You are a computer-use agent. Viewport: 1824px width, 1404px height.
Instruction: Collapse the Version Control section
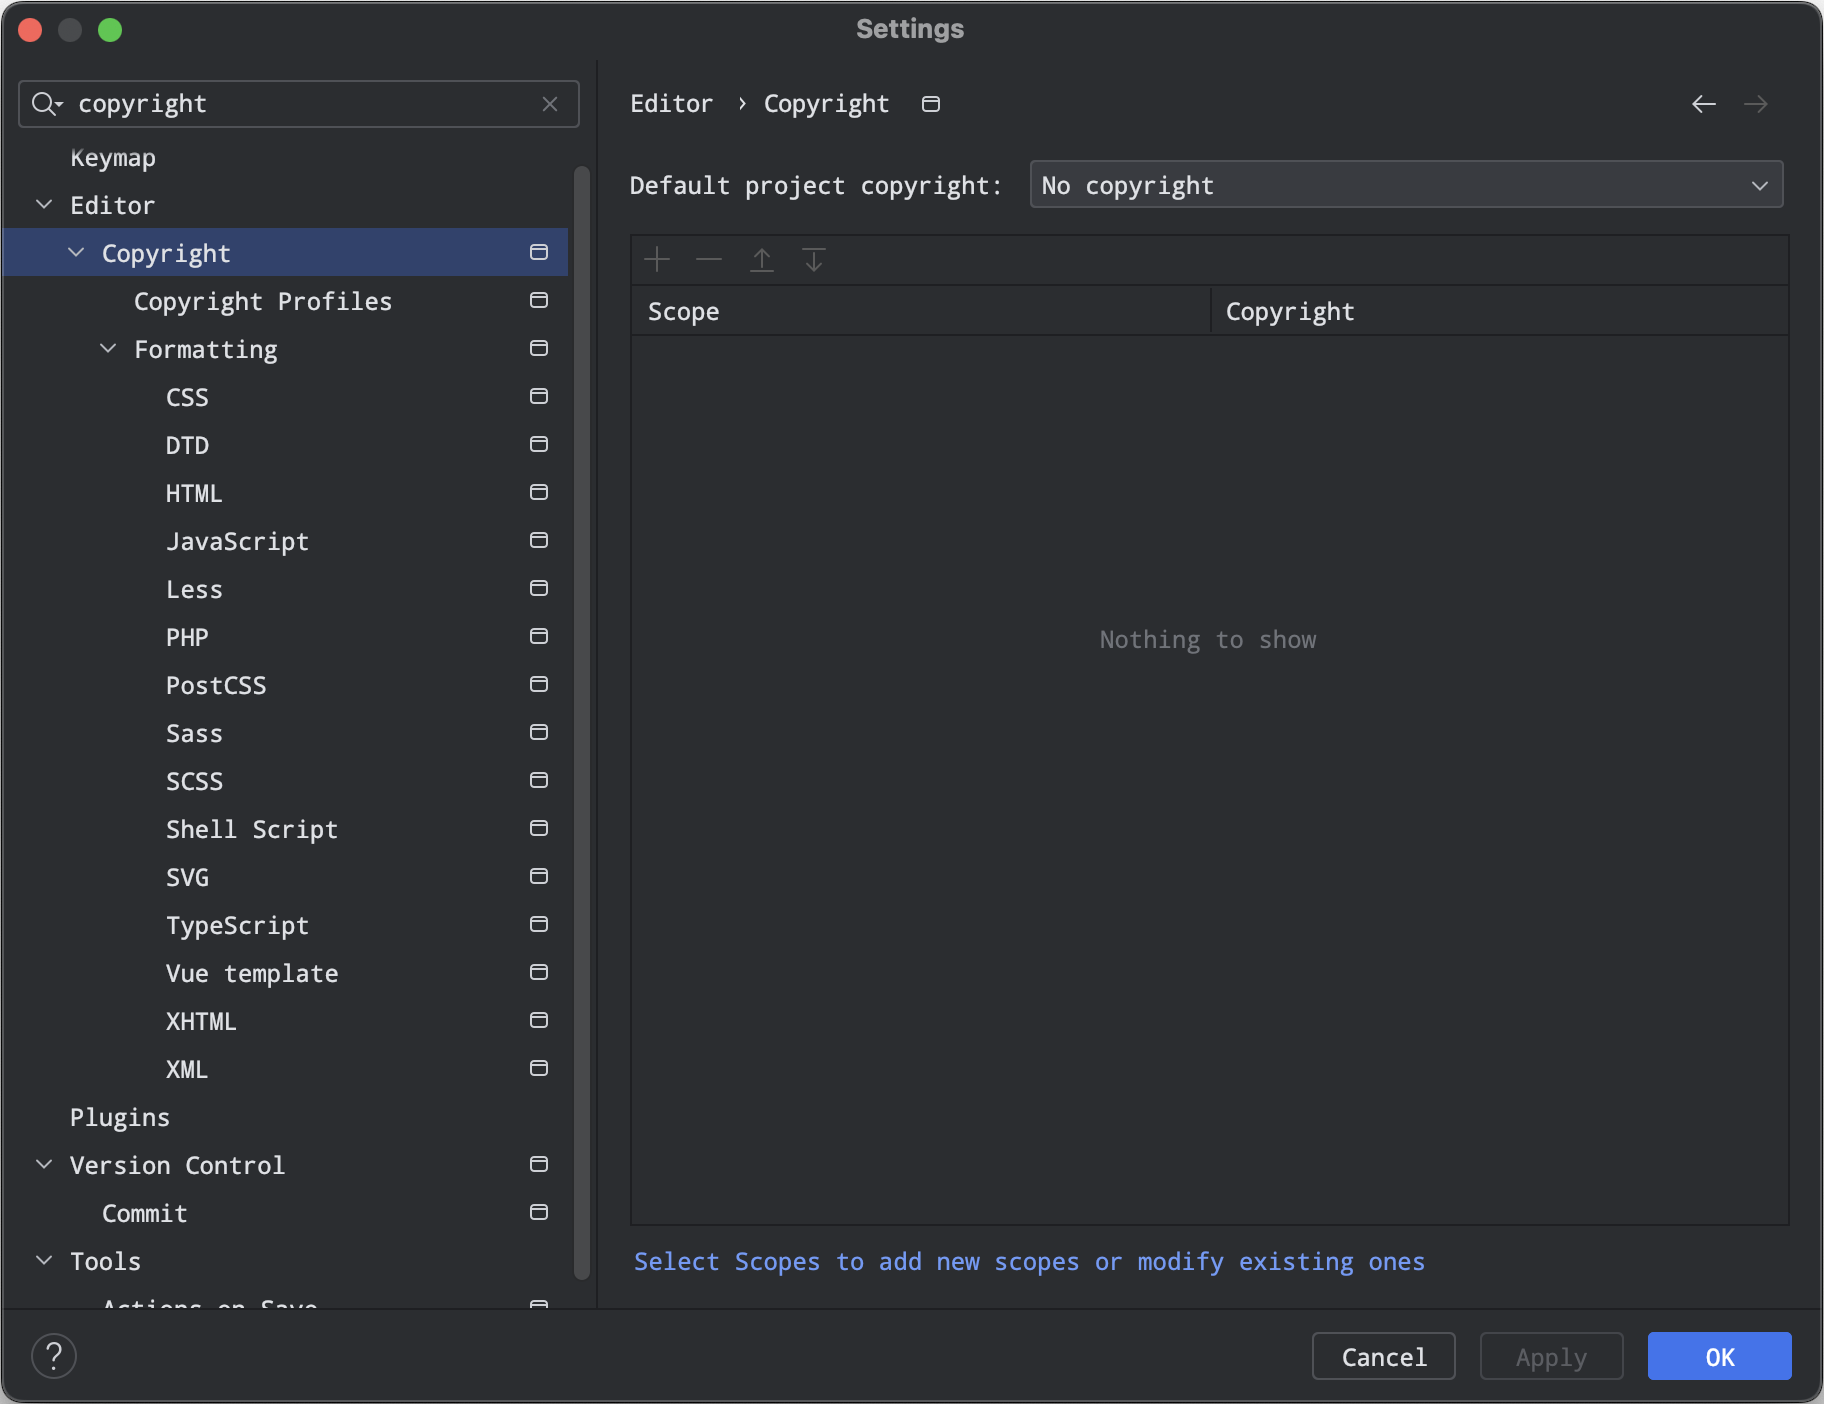coord(44,1165)
